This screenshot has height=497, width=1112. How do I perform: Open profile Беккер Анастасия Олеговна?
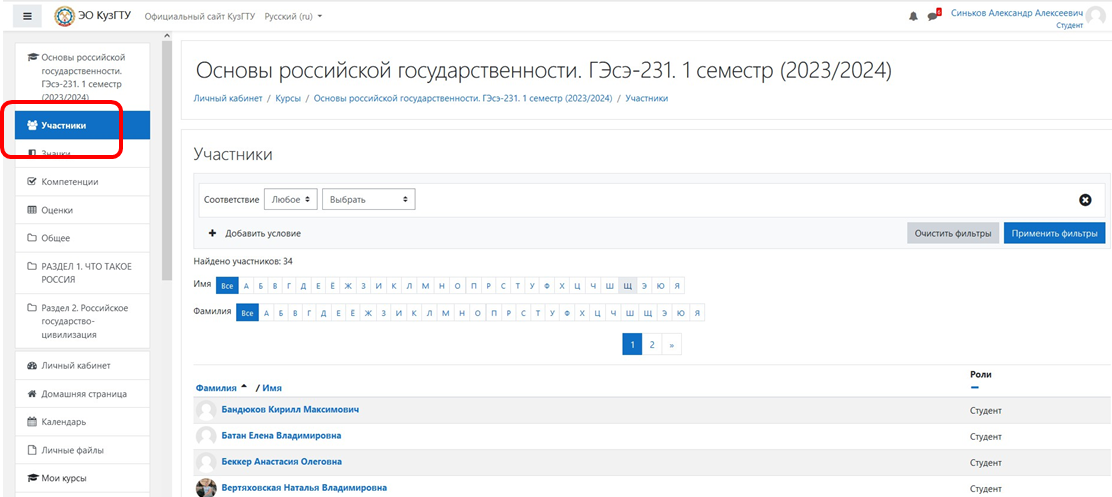pos(282,462)
